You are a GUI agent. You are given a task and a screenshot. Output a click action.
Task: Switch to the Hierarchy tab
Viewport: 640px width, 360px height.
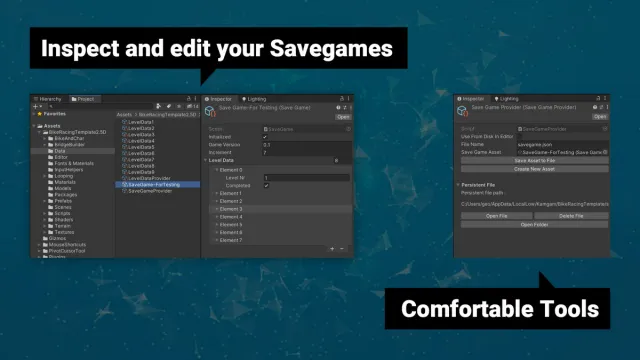pos(48,99)
